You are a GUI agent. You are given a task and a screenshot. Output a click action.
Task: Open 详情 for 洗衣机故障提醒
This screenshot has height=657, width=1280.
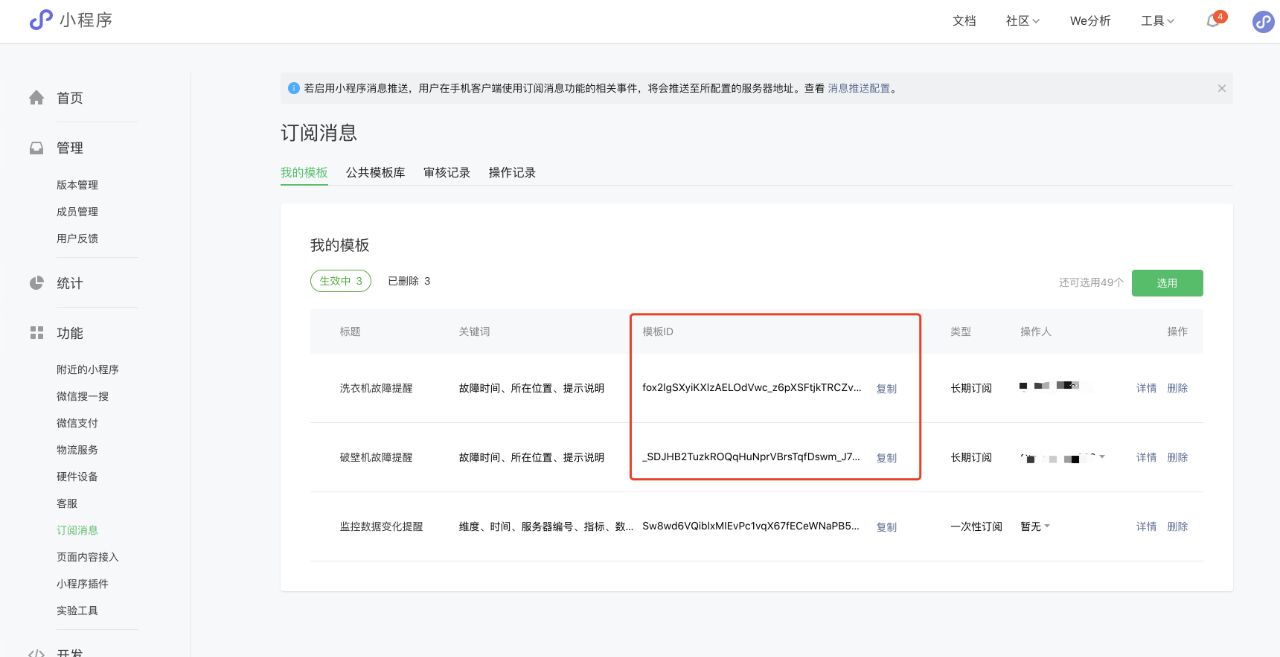coord(1146,388)
